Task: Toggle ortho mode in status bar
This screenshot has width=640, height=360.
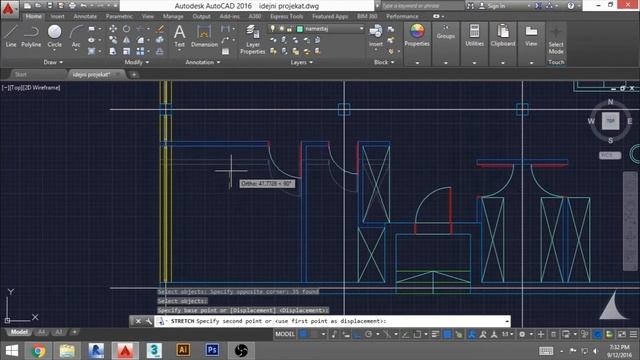Action: tap(358, 334)
